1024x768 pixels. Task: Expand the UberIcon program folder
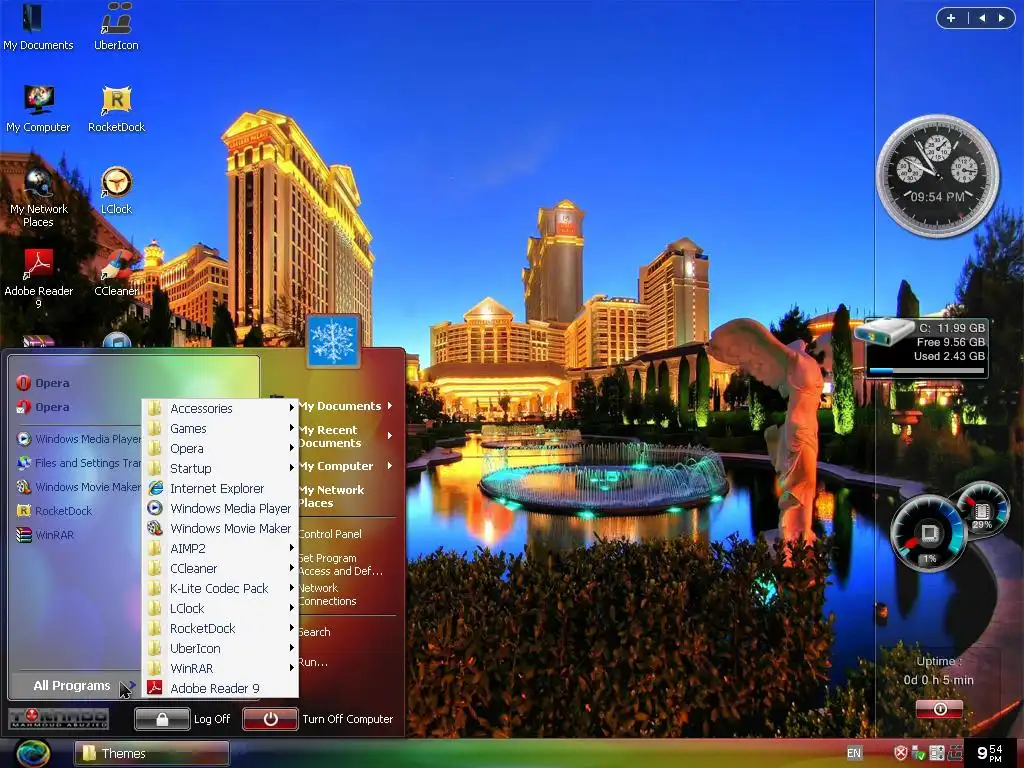coord(220,648)
